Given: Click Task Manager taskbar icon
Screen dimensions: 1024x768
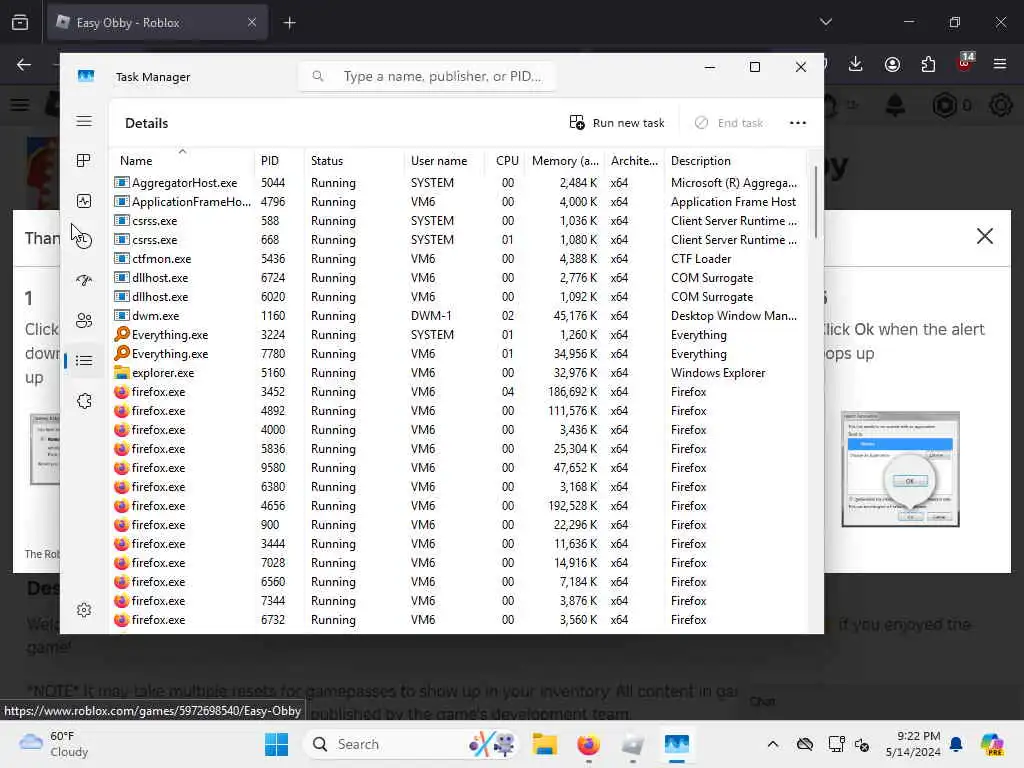Looking at the screenshot, I should (677, 744).
